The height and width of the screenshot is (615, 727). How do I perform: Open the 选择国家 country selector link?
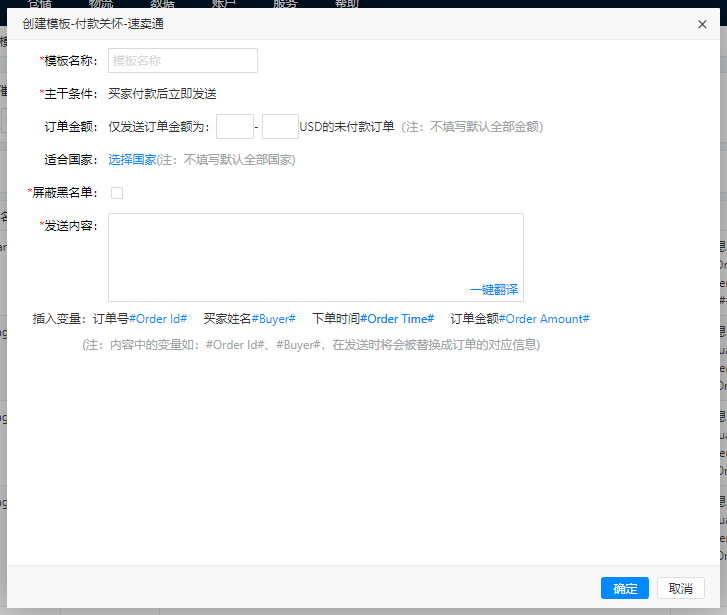pos(132,160)
